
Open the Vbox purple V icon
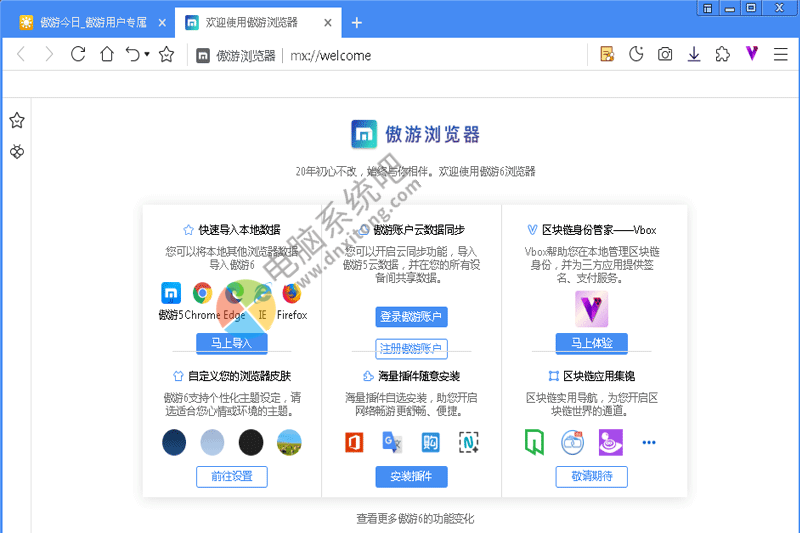click(x=752, y=53)
